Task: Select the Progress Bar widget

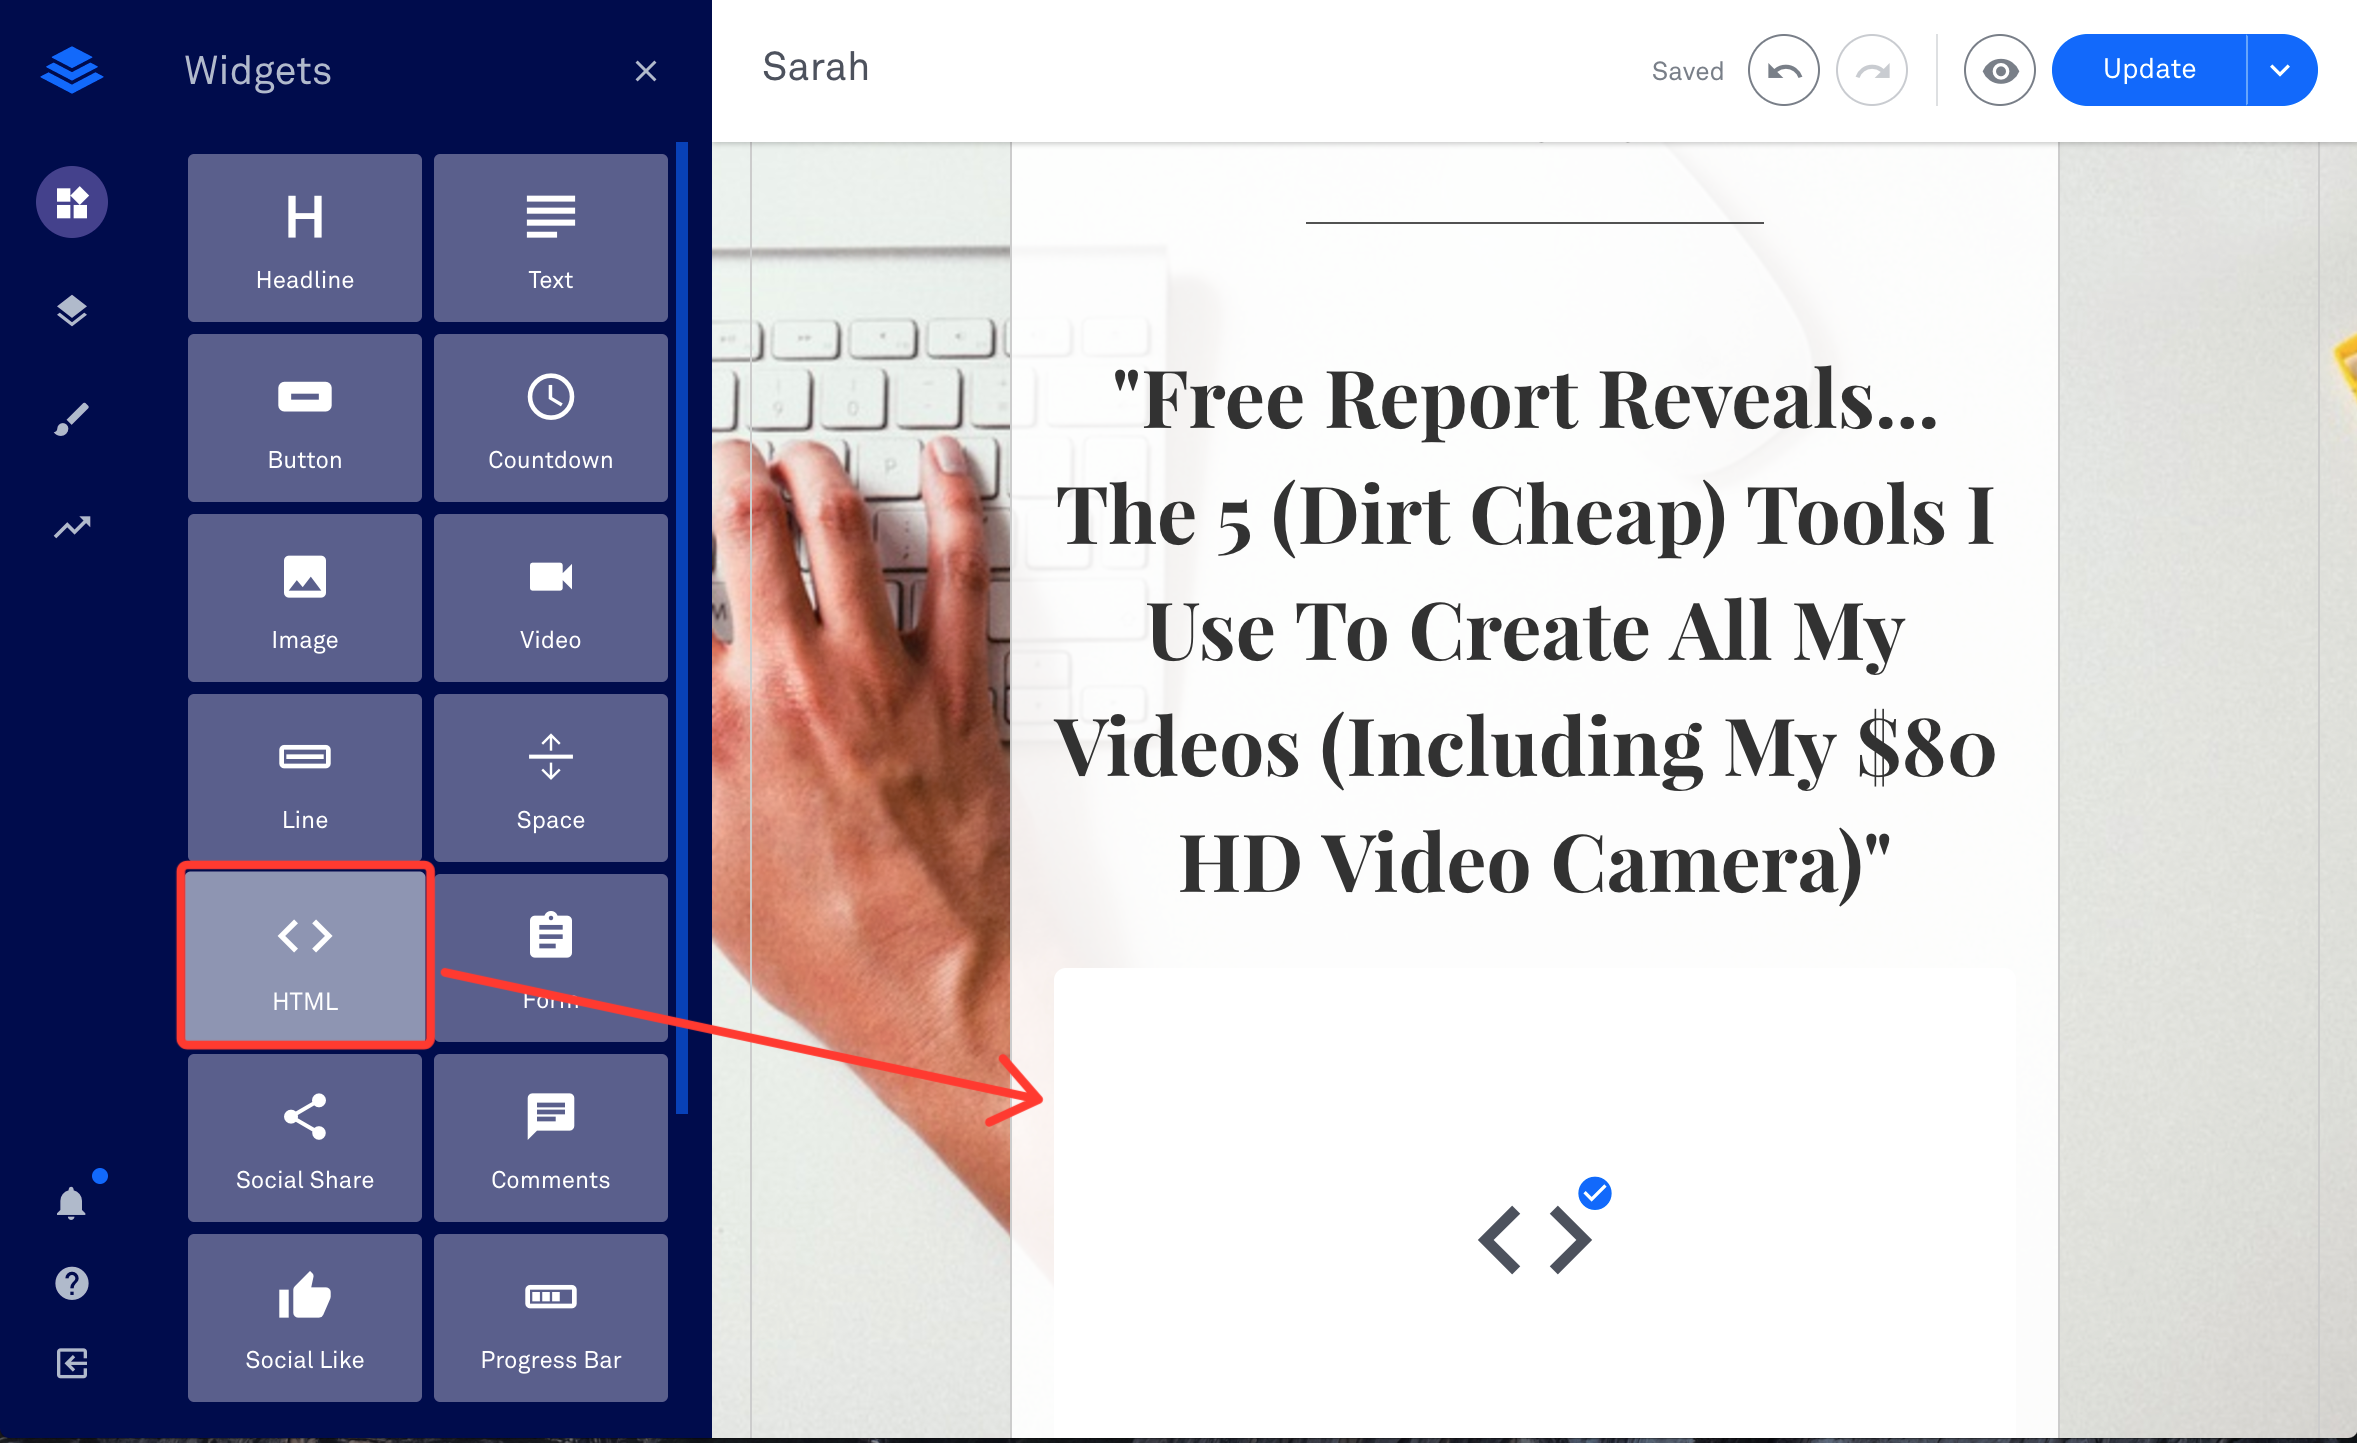Action: [x=551, y=1318]
